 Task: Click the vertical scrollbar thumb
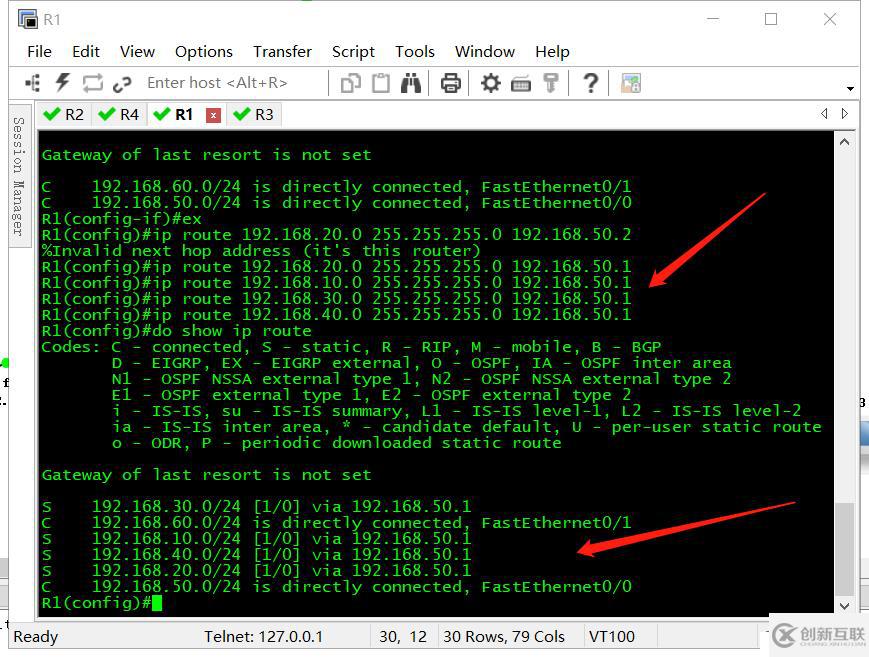[x=845, y=549]
